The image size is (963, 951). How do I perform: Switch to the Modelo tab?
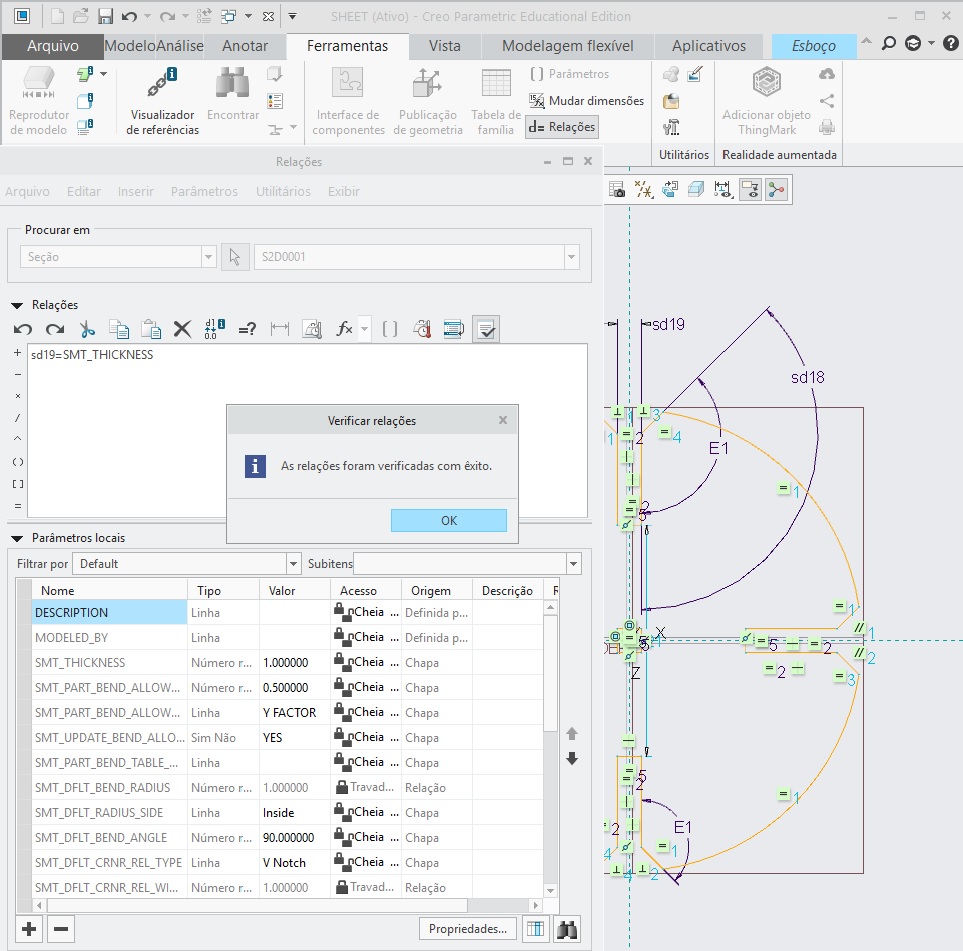click(x=129, y=46)
